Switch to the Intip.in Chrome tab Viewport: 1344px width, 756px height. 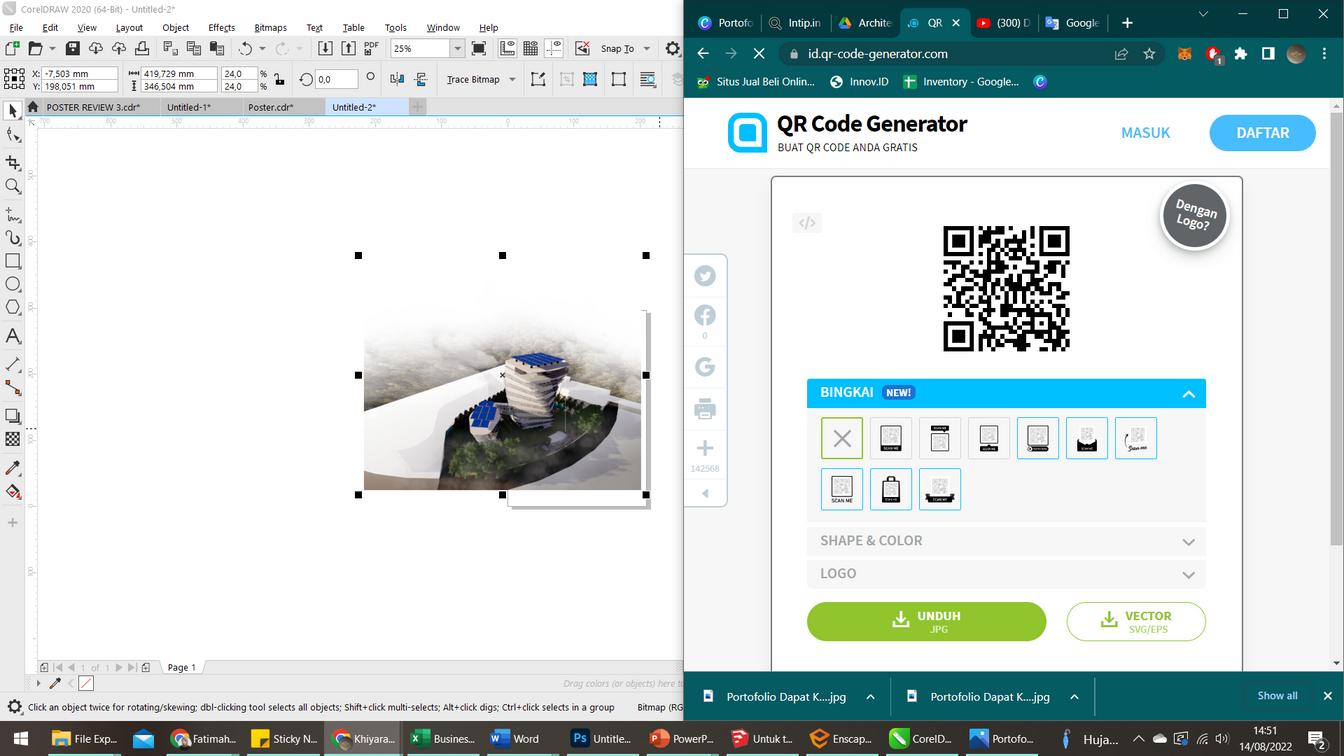[x=795, y=23]
